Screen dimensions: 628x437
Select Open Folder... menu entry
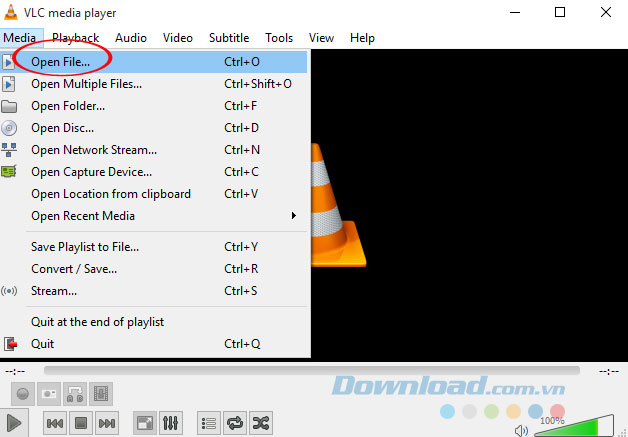[153, 106]
